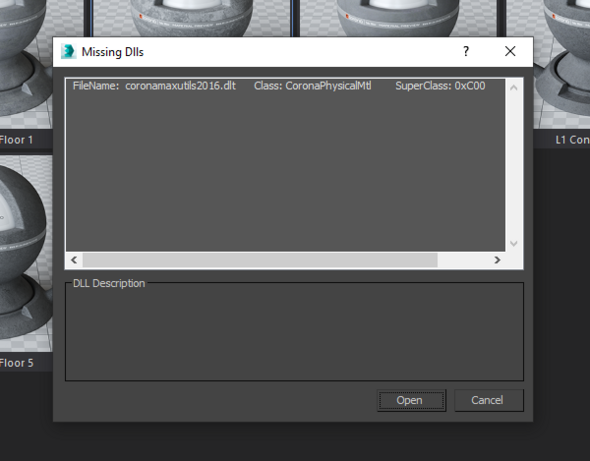This screenshot has width=590, height=461.
Task: Select the L1 Con material thumbnail
Action: 562,64
